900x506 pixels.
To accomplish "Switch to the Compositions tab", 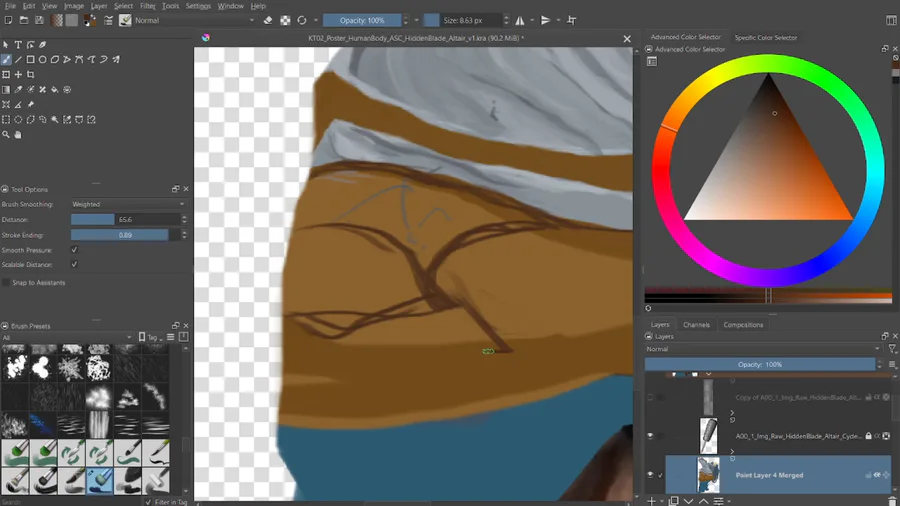I will [743, 325].
